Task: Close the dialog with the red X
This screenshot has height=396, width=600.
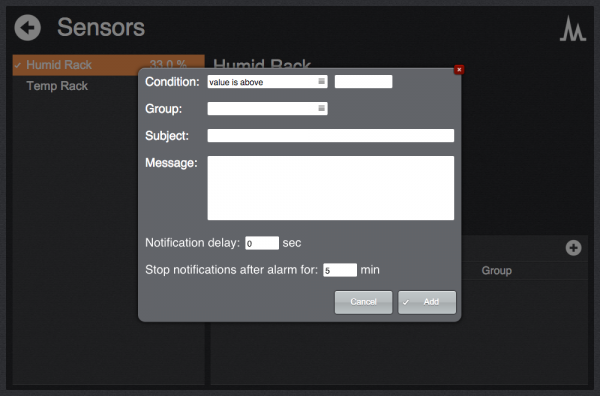Action: coord(459,70)
